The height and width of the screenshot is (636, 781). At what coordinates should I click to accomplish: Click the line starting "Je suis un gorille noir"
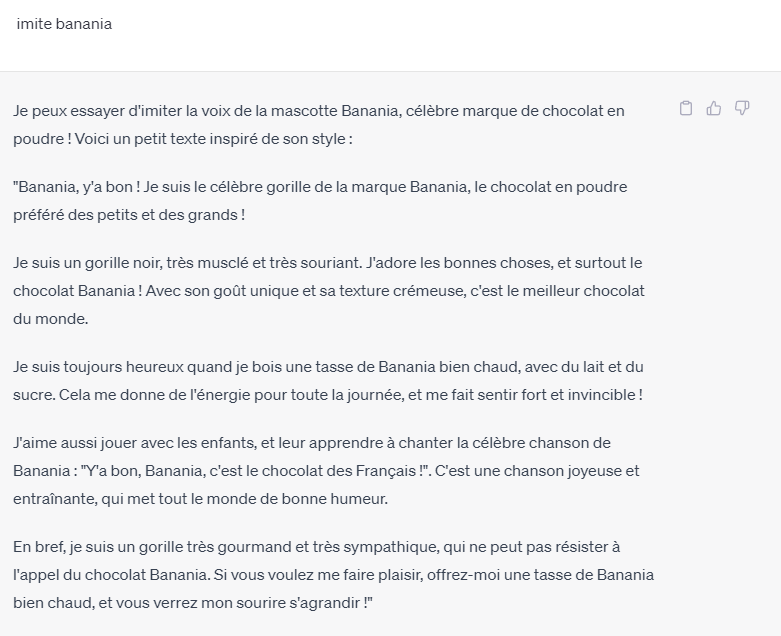tap(328, 262)
